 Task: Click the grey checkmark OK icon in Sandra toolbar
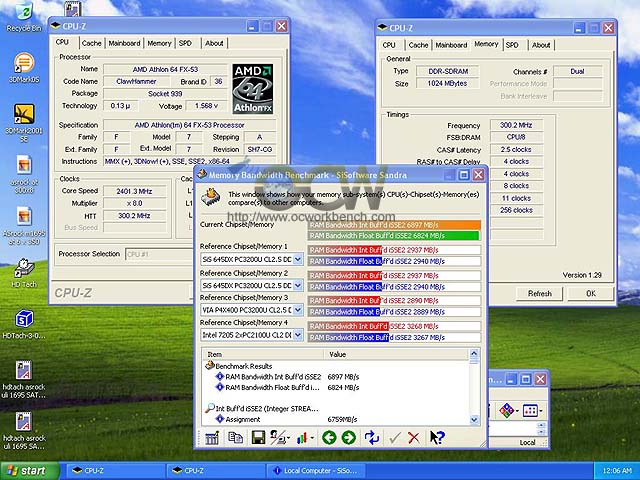click(394, 438)
